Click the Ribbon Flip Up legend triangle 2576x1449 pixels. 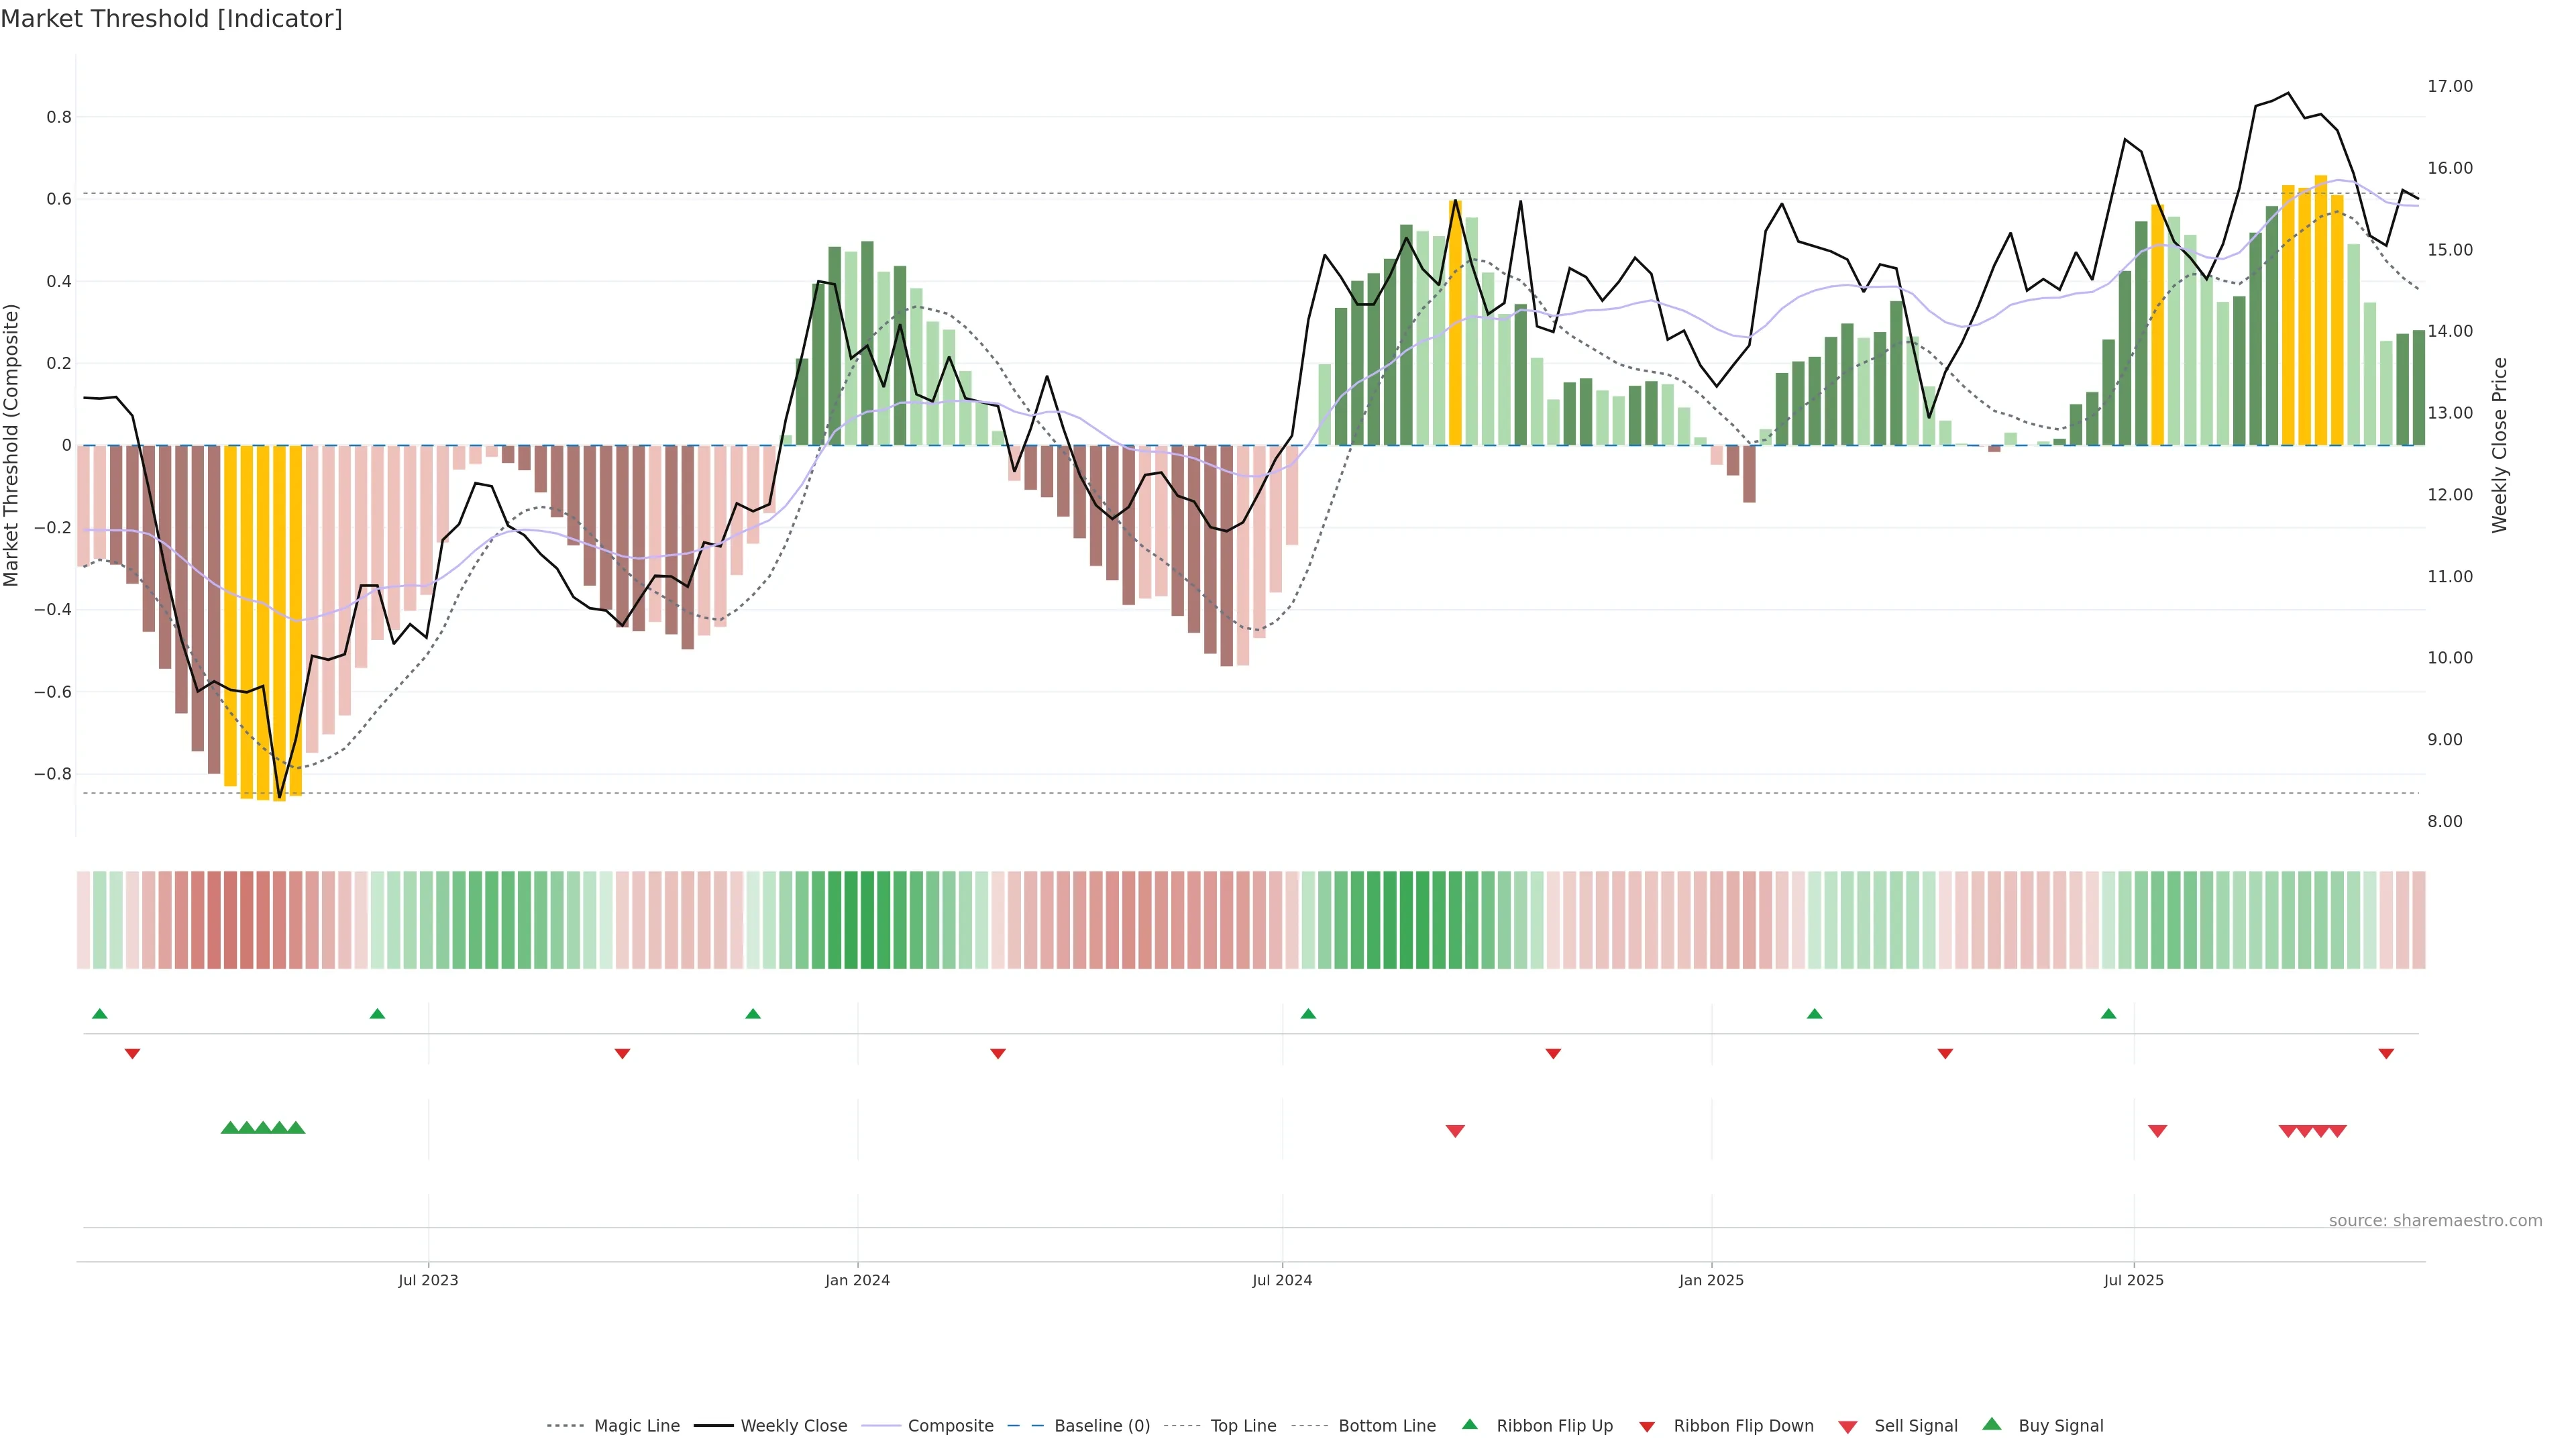(x=1469, y=1424)
